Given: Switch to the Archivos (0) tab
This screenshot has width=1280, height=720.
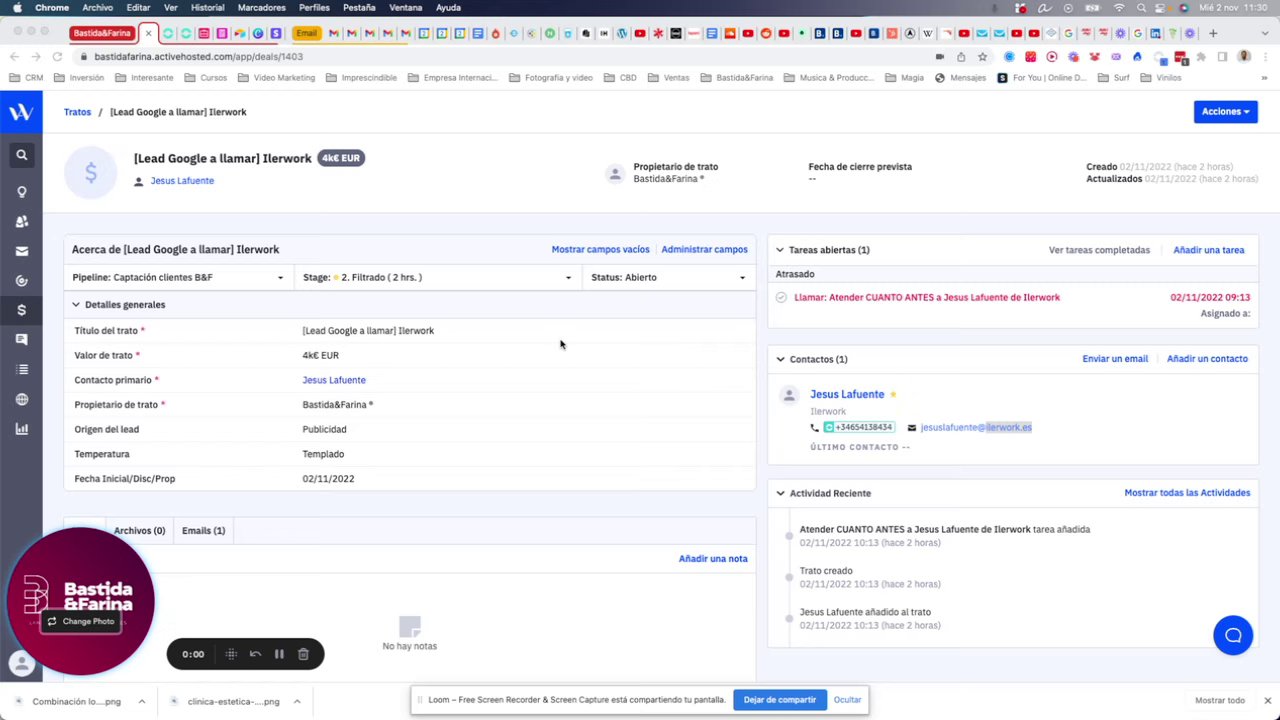Looking at the screenshot, I should pyautogui.click(x=139, y=531).
